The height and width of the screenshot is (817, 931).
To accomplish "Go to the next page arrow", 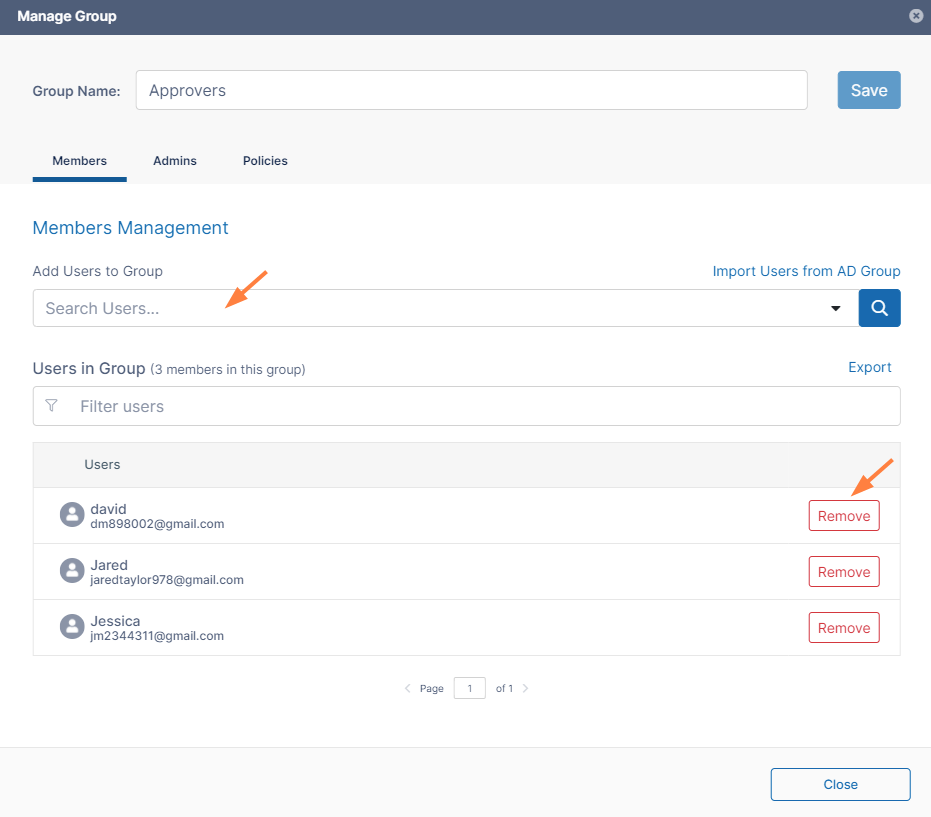I will pos(526,689).
